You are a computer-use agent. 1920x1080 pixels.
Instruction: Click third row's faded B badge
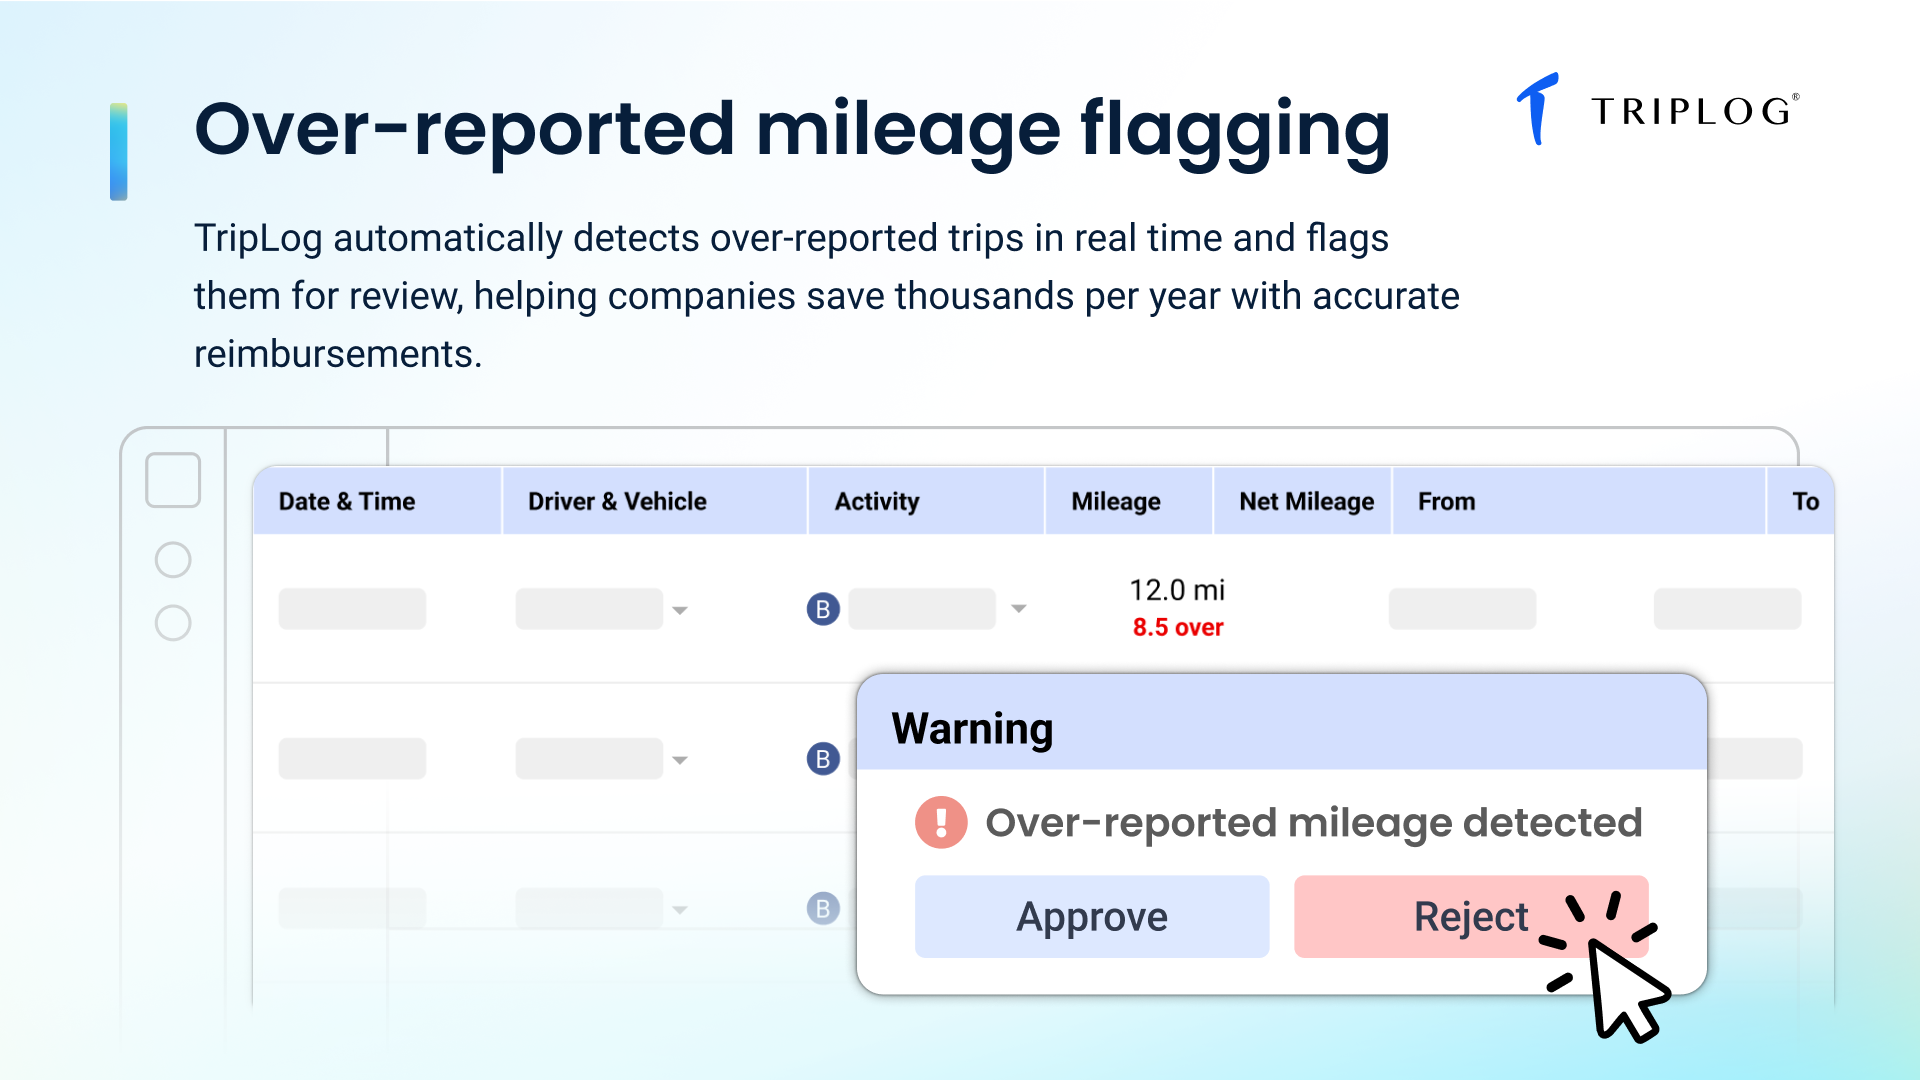[x=822, y=908]
